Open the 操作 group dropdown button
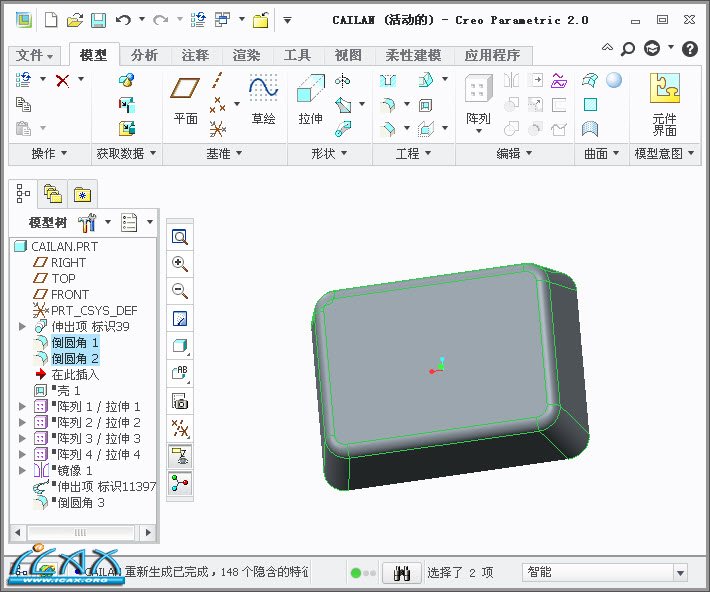Viewport: 710px width, 592px height. point(49,153)
